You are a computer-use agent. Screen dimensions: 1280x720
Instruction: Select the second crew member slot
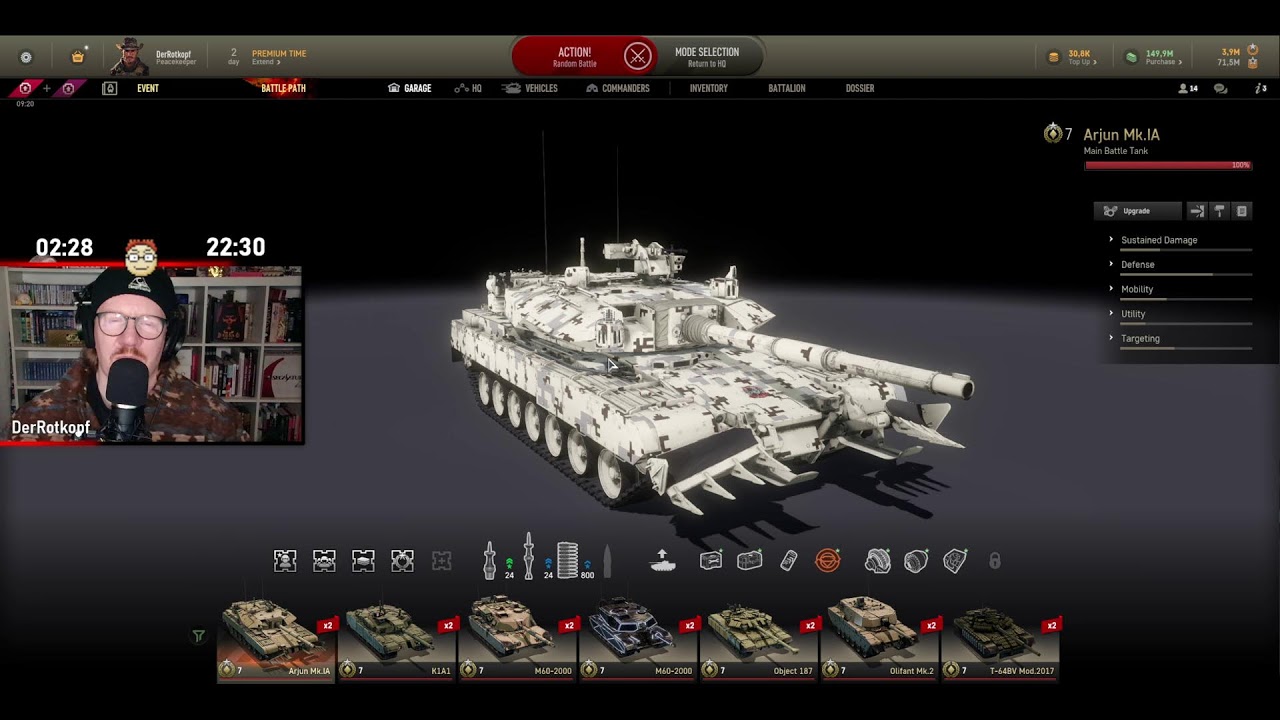coord(324,561)
